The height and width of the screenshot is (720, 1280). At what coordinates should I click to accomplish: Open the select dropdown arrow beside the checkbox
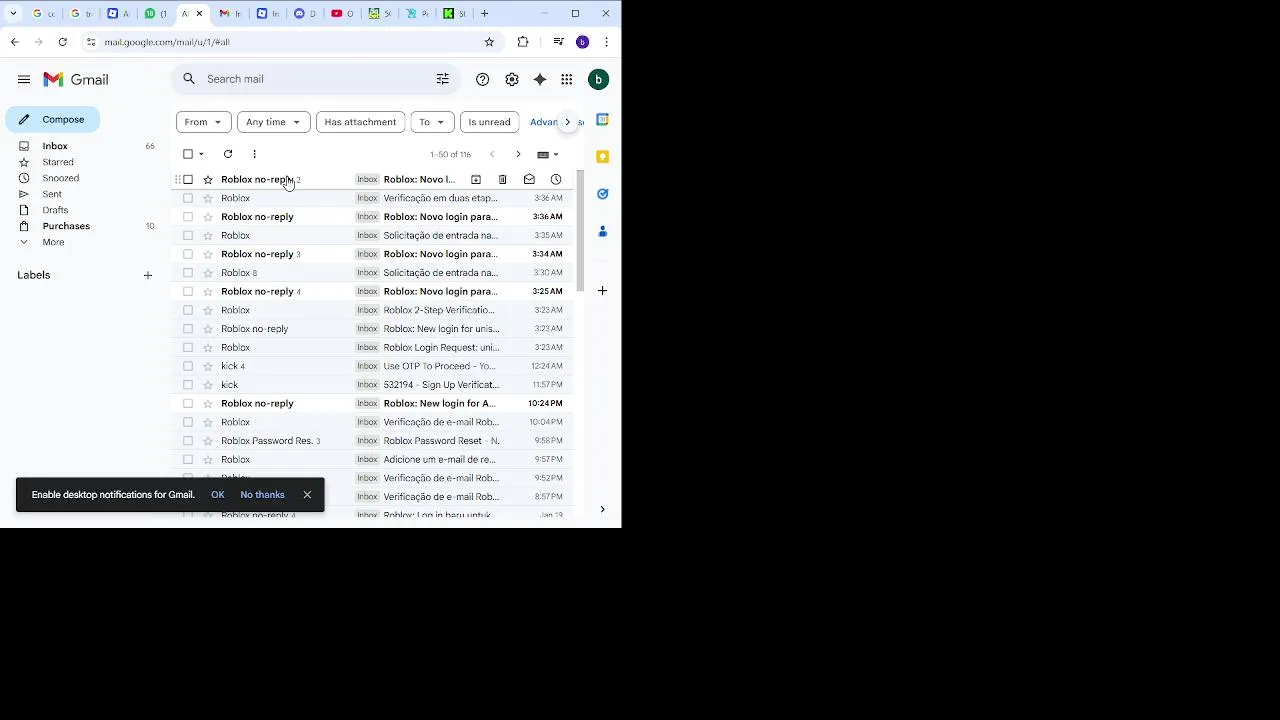click(201, 154)
